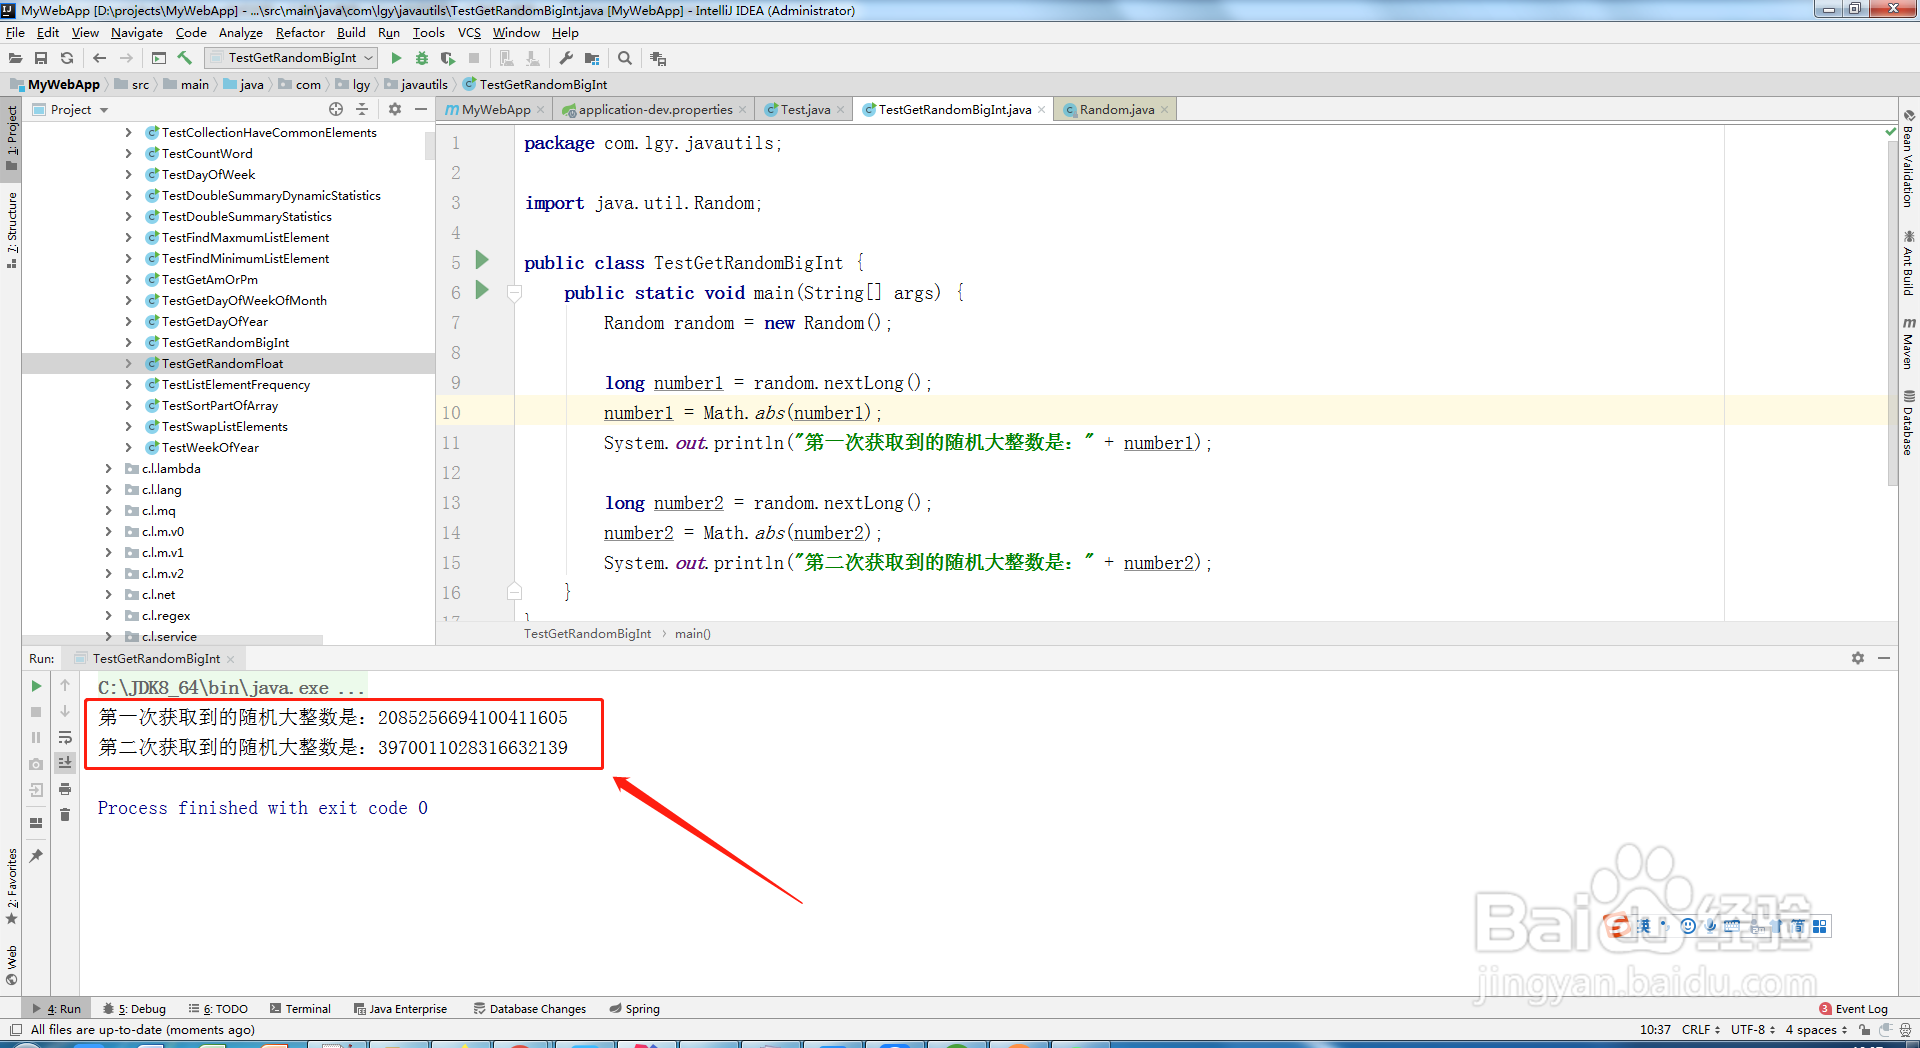
Task: Toggle soft-wrap in the Run console
Action: pyautogui.click(x=65, y=737)
